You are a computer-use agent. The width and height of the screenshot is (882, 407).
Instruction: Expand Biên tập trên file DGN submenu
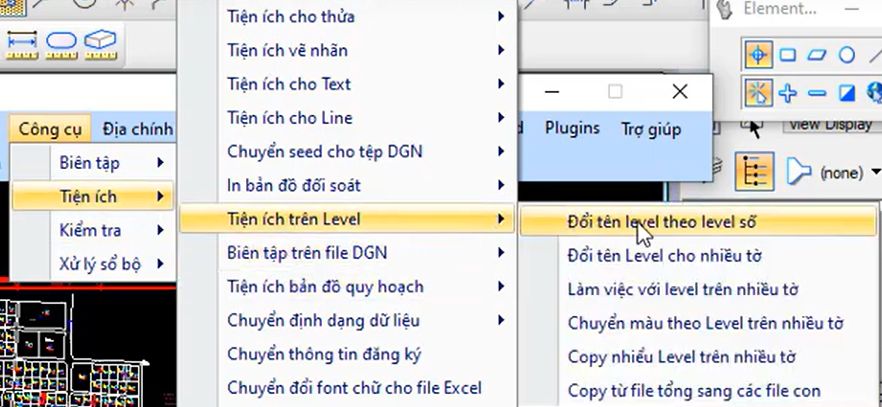(x=346, y=252)
